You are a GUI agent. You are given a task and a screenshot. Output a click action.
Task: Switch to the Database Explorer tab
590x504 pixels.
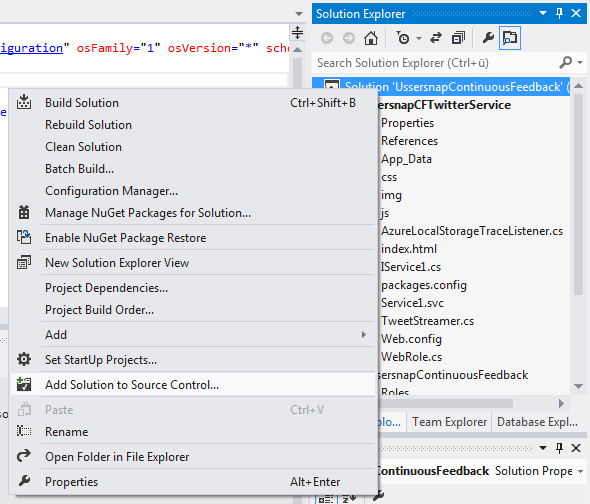pos(537,422)
